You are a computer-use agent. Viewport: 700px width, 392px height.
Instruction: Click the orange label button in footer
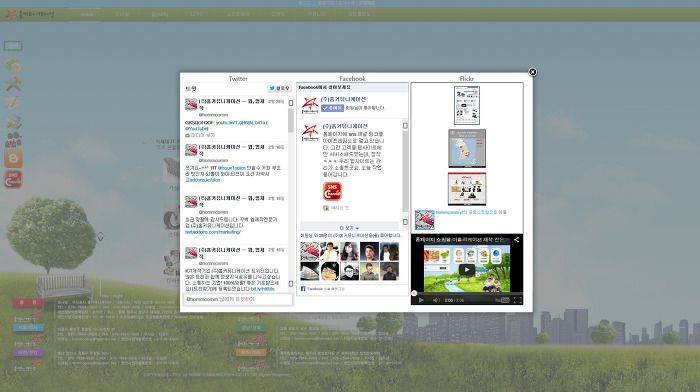click(x=251, y=353)
